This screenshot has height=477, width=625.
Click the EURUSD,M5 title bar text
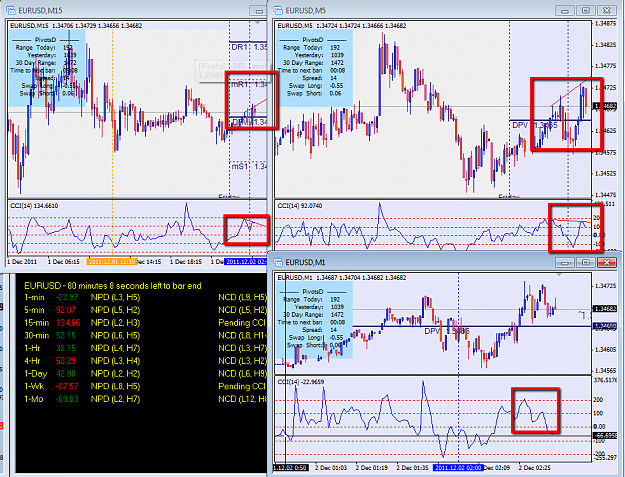pyautogui.click(x=305, y=10)
